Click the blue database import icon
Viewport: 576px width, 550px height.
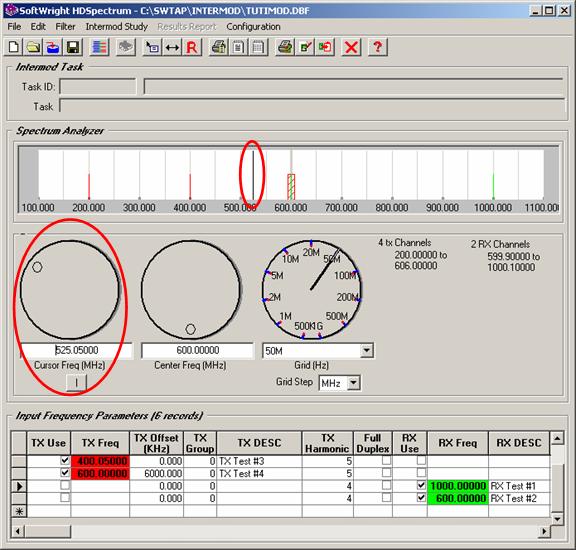click(53, 47)
